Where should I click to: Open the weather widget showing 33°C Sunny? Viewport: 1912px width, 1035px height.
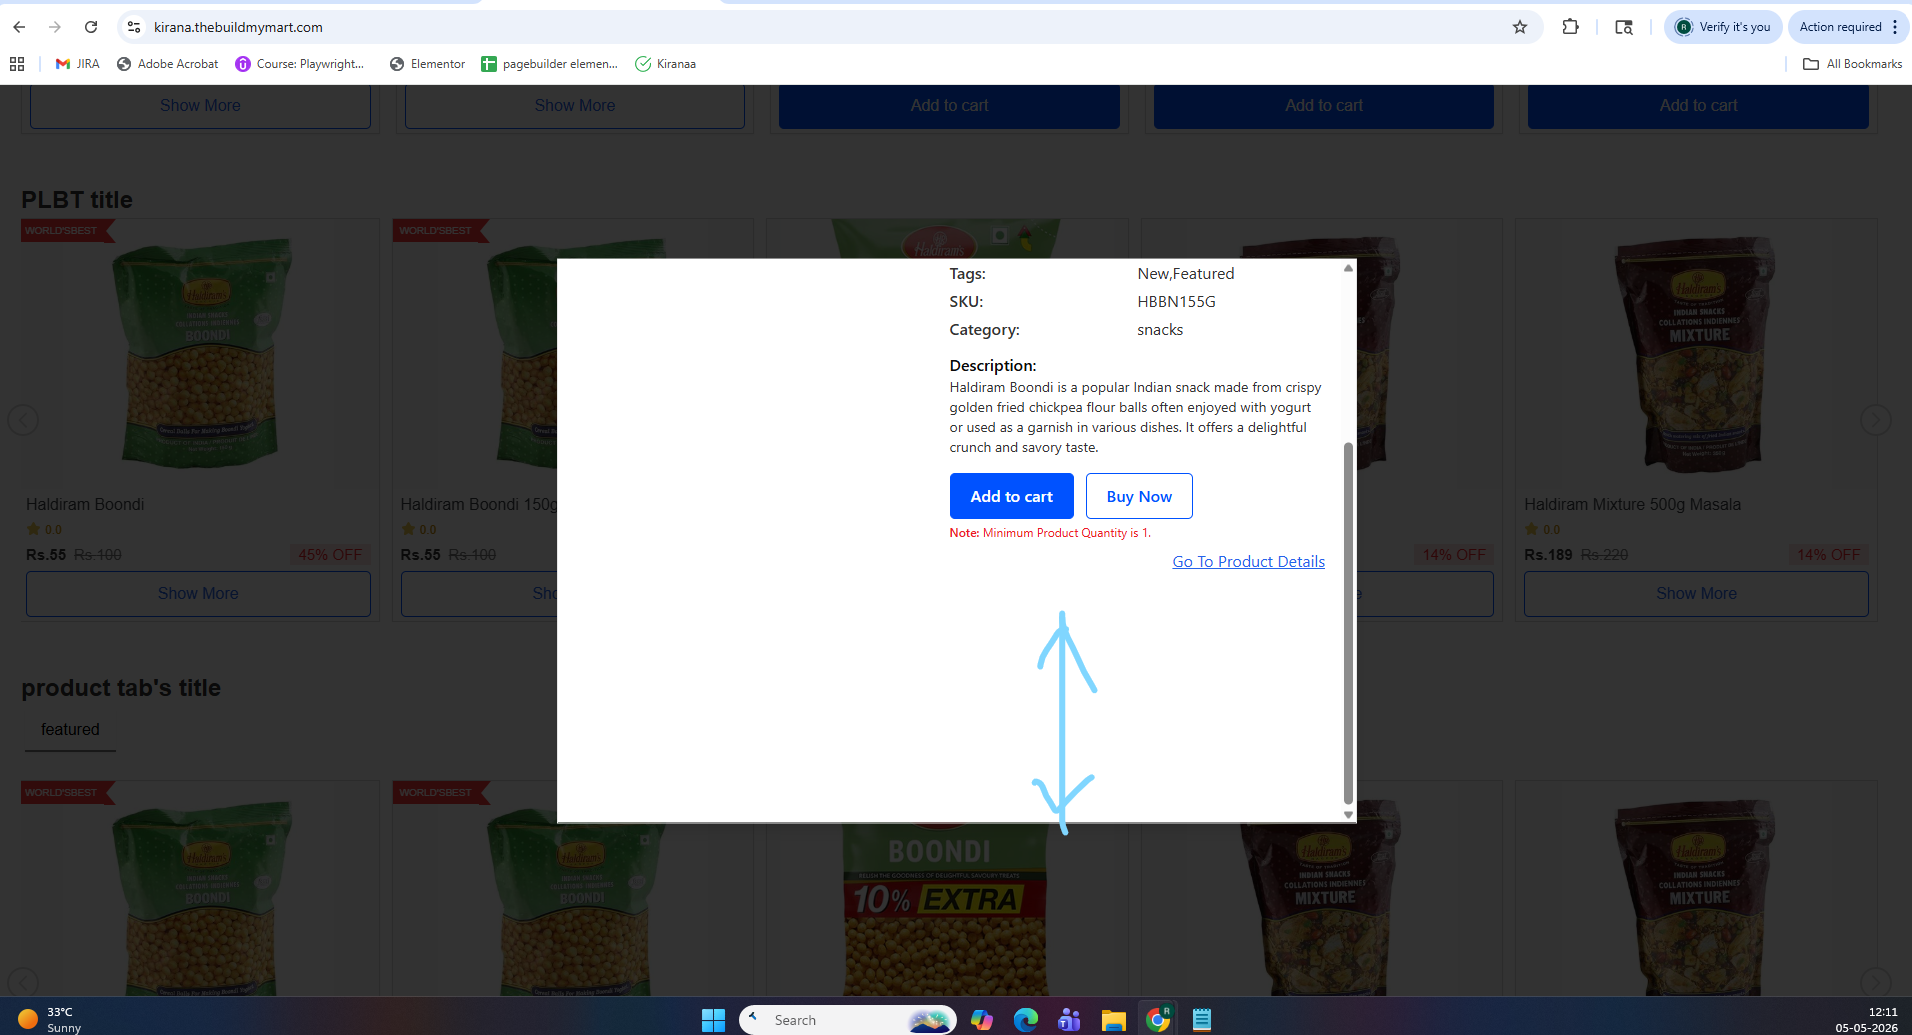(x=50, y=1020)
